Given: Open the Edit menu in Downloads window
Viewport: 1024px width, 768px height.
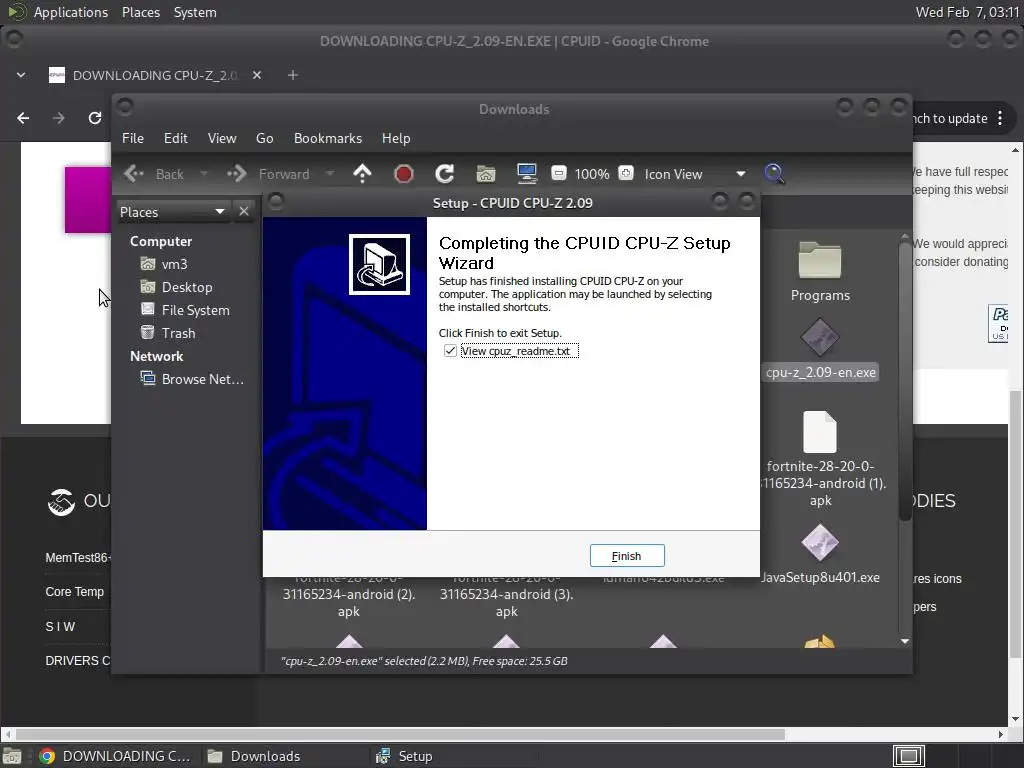Looking at the screenshot, I should (176, 138).
